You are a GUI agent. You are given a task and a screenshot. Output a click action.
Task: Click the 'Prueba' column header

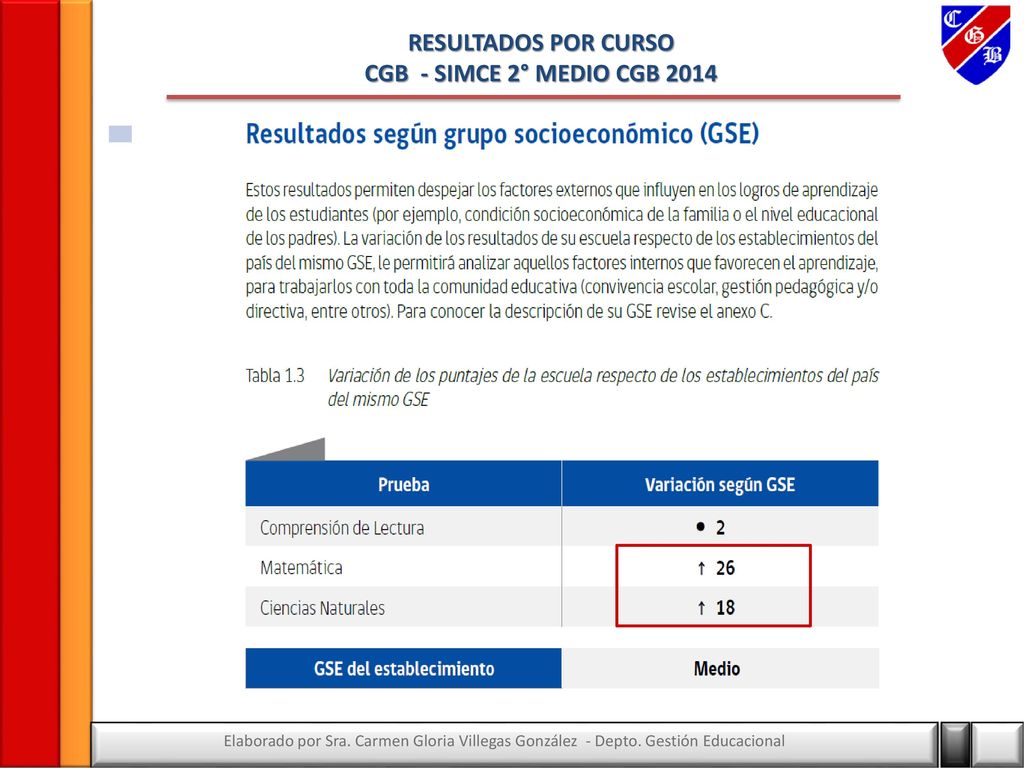click(404, 484)
